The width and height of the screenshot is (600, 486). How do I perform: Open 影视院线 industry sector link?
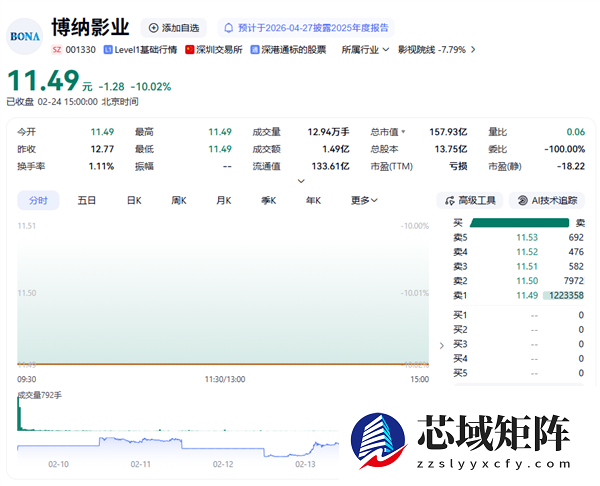click(432, 50)
